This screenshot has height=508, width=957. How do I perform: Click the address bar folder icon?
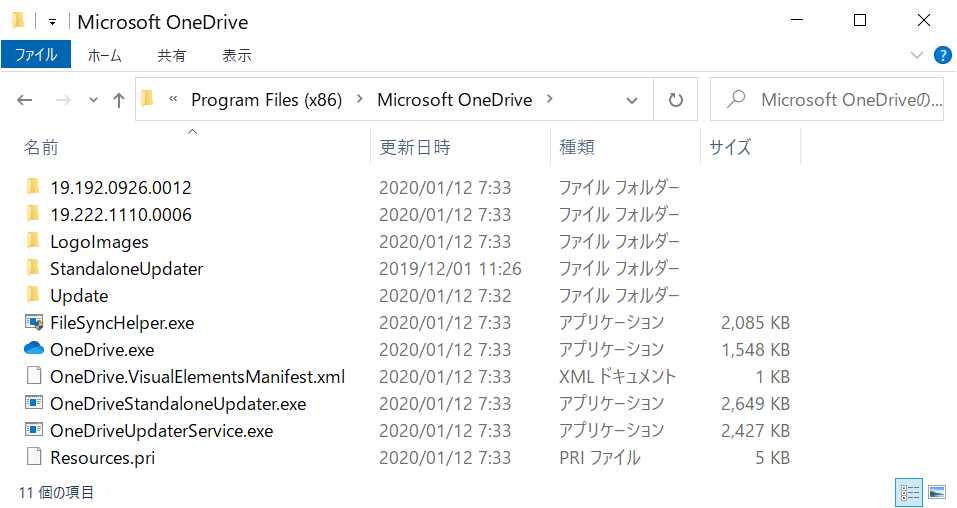[x=147, y=98]
